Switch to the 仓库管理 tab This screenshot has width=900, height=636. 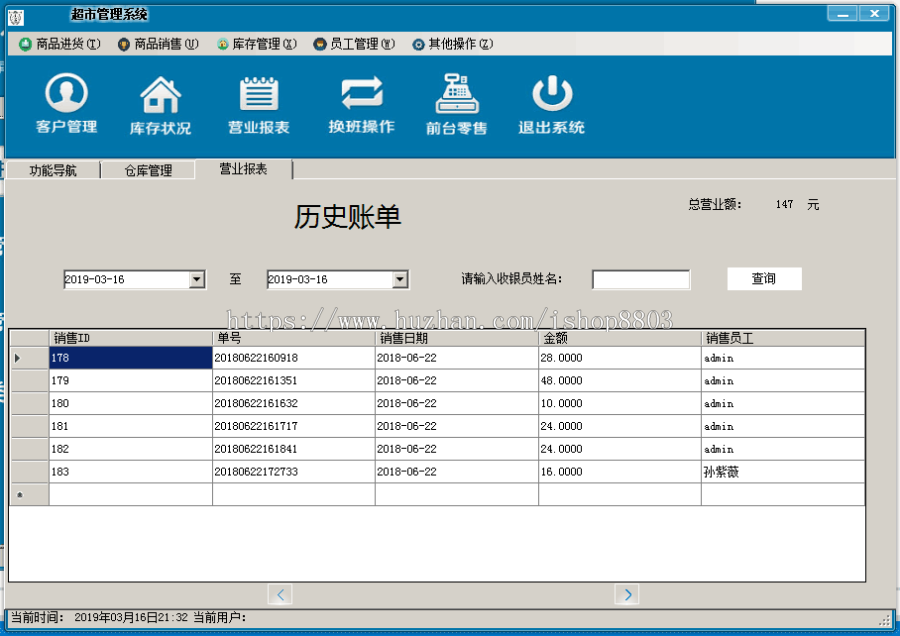147,169
